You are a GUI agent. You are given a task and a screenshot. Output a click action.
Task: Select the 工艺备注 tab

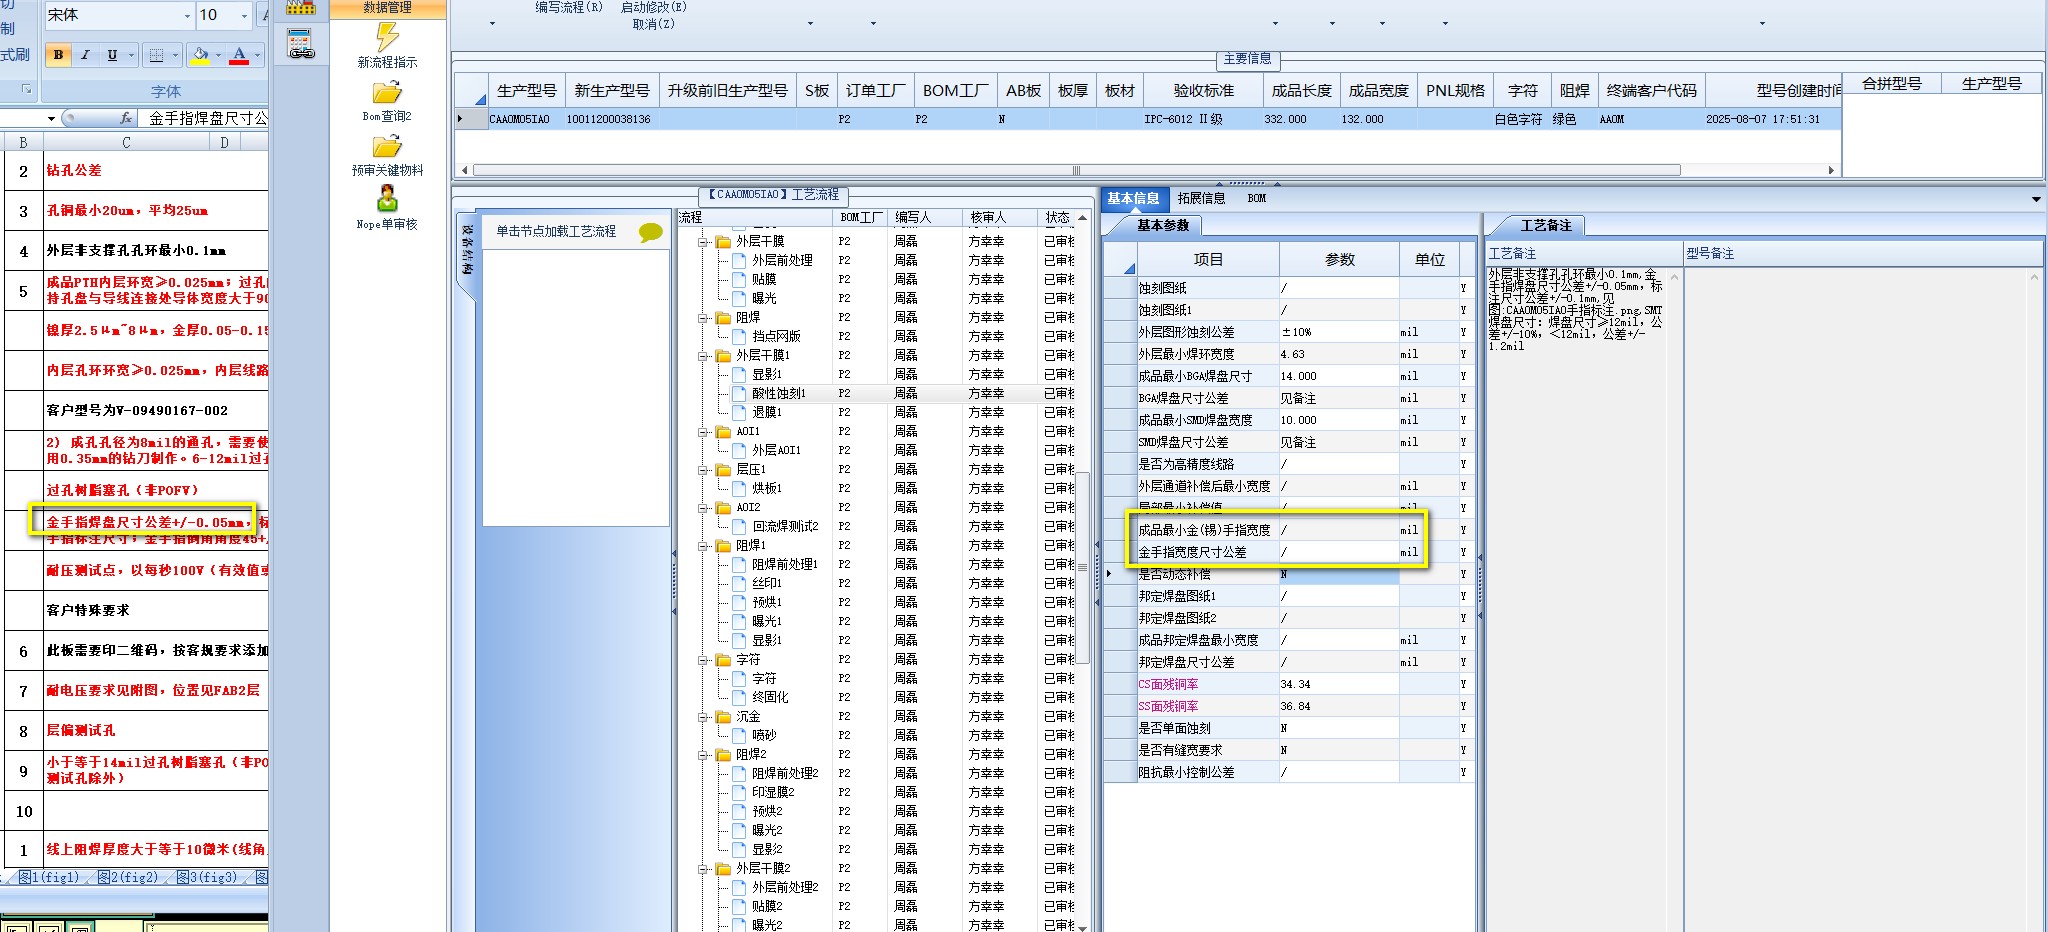1546,225
